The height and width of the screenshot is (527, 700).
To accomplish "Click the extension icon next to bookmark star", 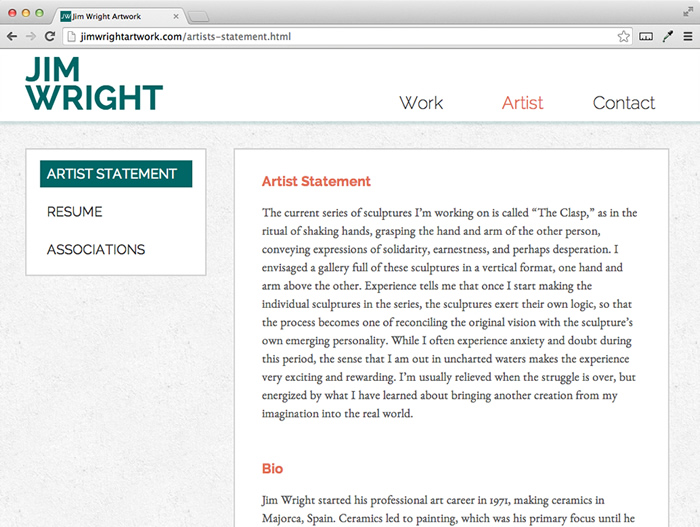I will [x=645, y=36].
